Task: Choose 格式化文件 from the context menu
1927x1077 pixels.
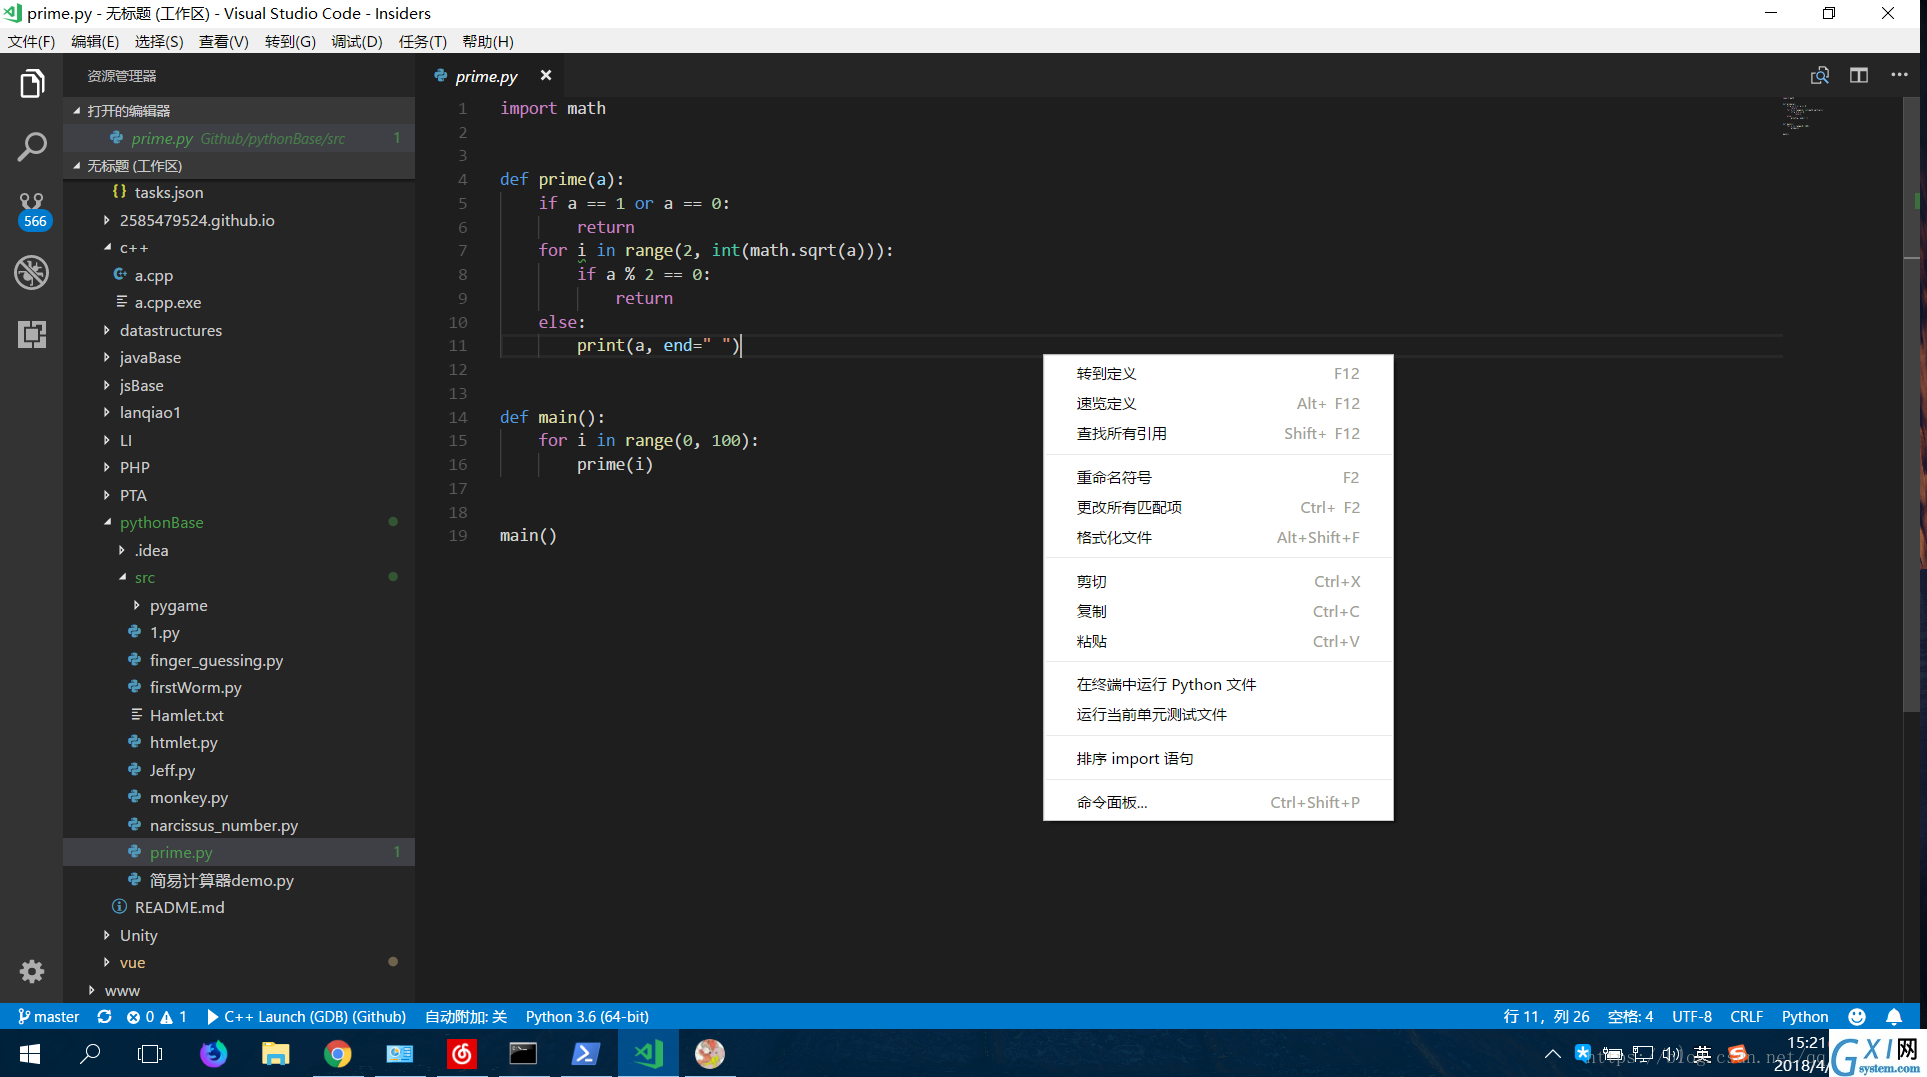Action: pos(1218,537)
